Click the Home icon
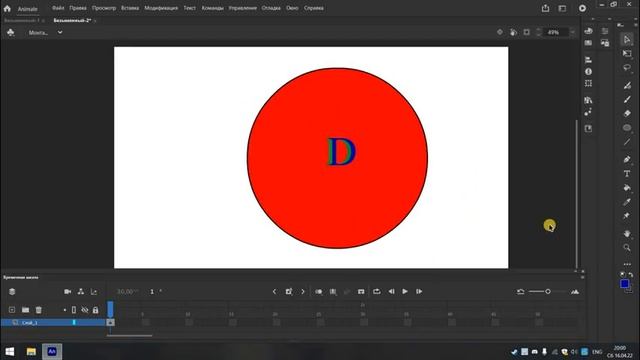The image size is (640, 360). [x=7, y=8]
